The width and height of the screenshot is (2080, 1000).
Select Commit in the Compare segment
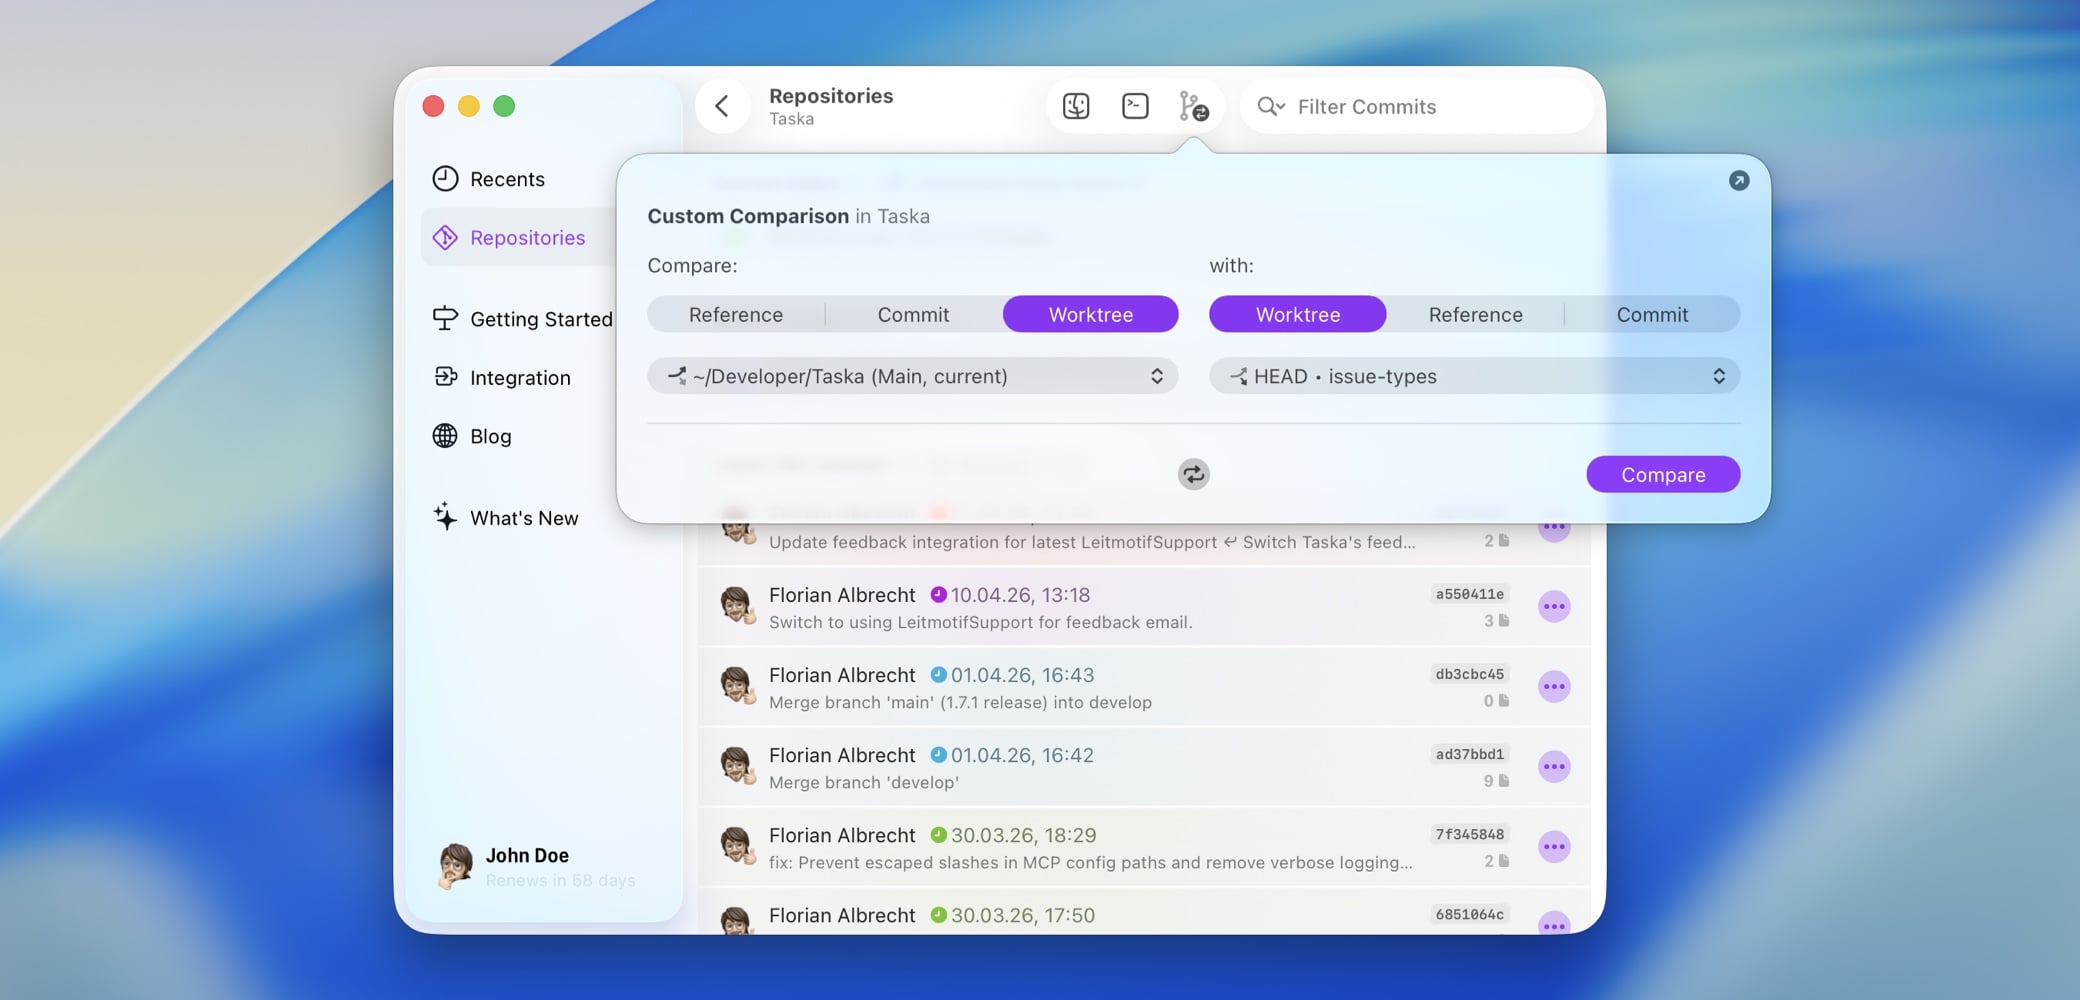[x=913, y=315]
